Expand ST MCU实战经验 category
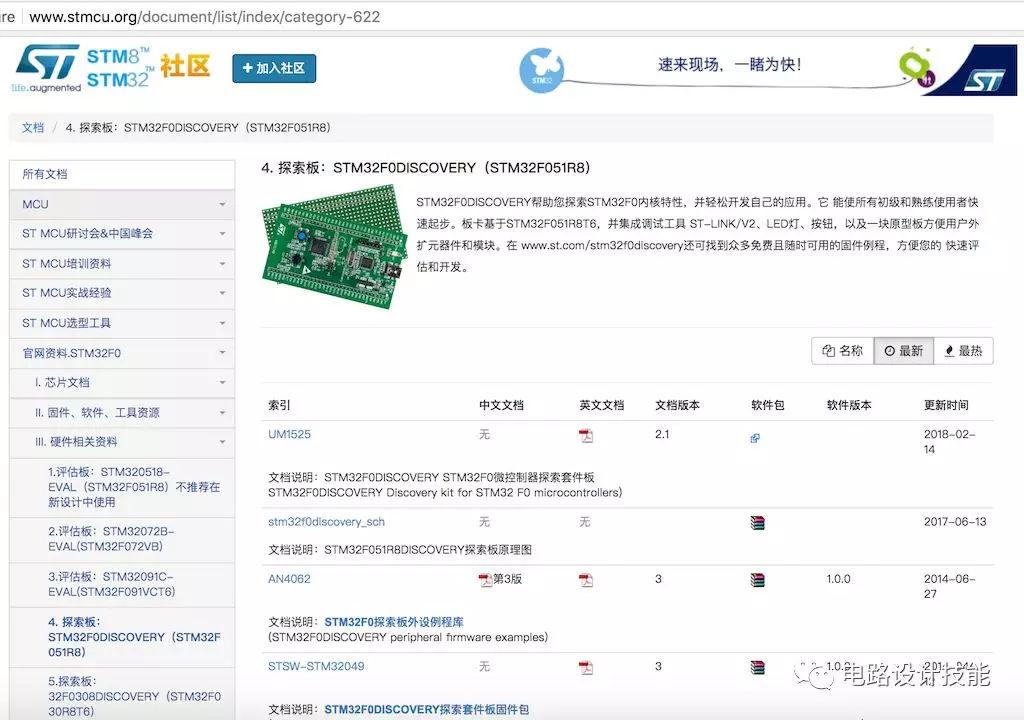Image resolution: width=1024 pixels, height=720 pixels. click(x=122, y=293)
